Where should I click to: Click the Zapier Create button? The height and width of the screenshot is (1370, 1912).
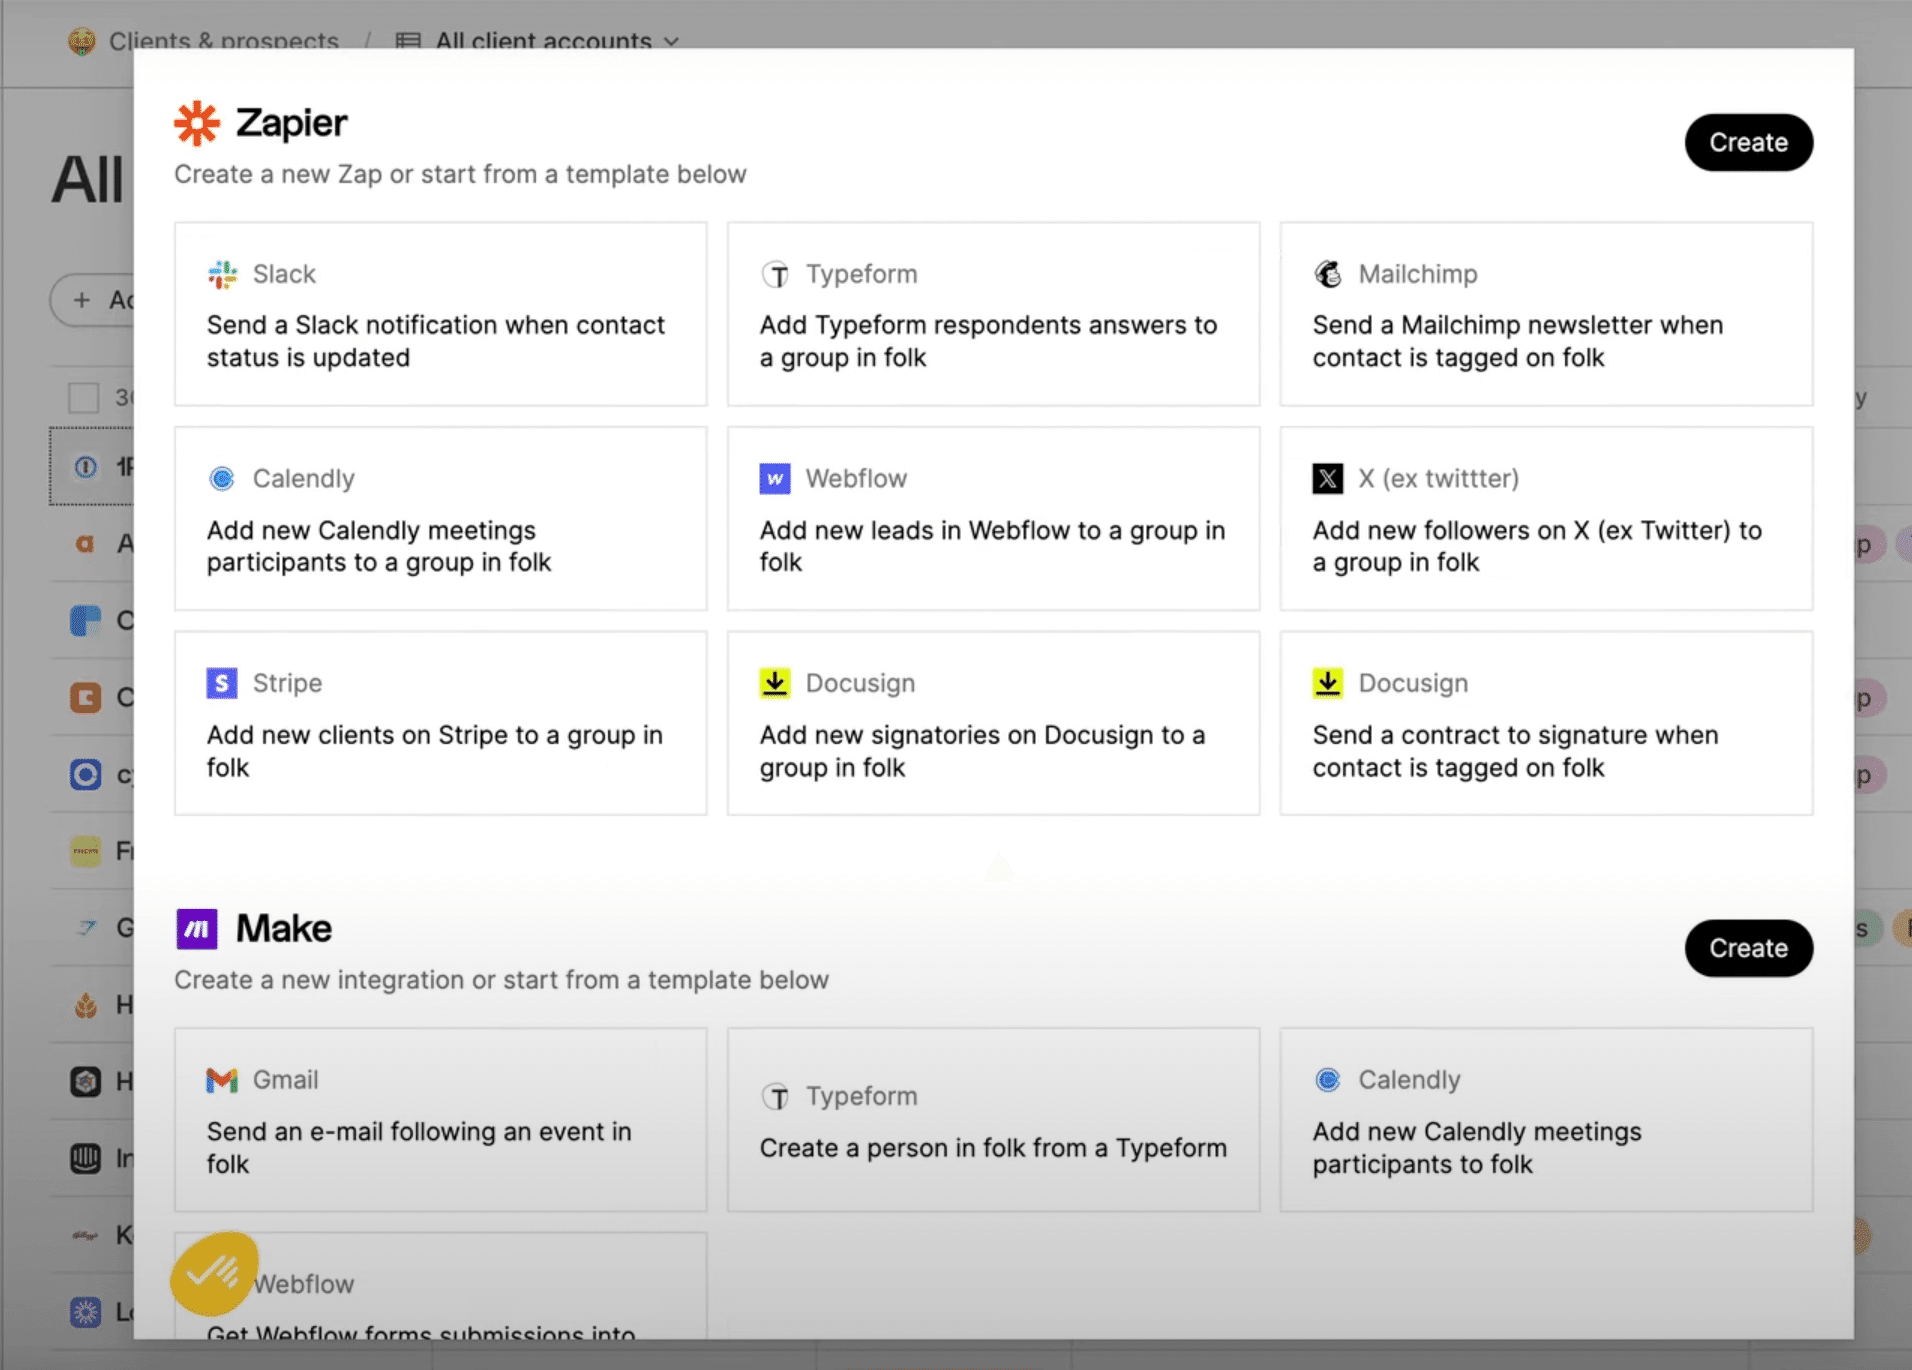coord(1748,142)
